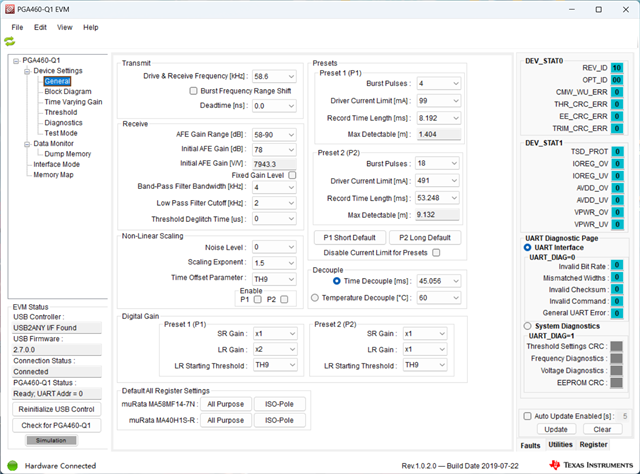The height and width of the screenshot is (474, 640).
Task: Open the Help menu
Action: pyautogui.click(x=91, y=27)
